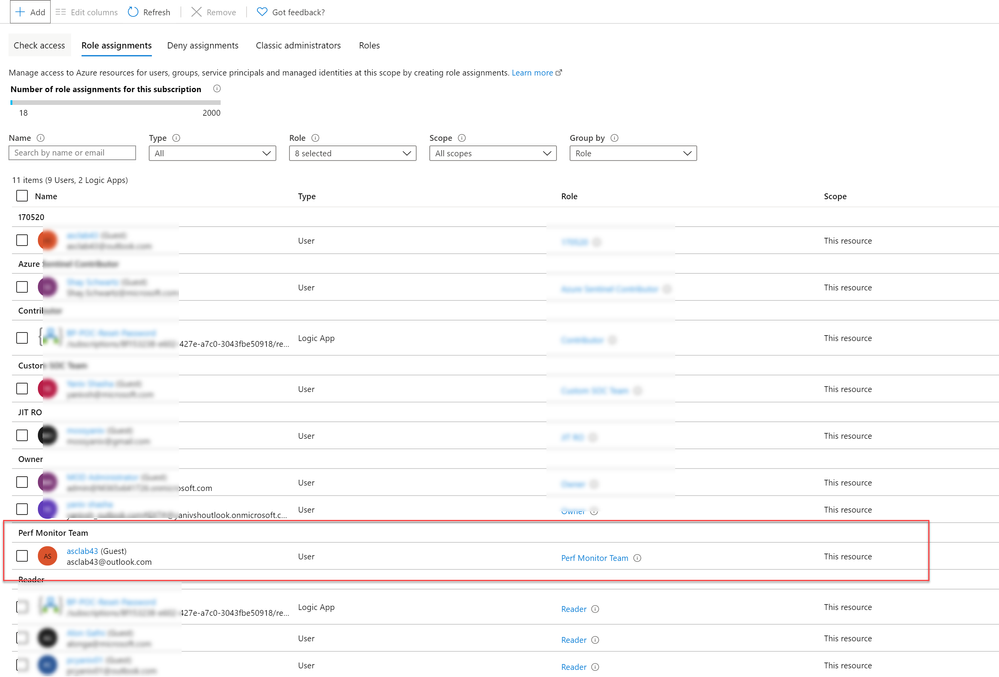Click info icon beside Logic App's Reader role
The width and height of the screenshot is (999, 677).
point(595,609)
